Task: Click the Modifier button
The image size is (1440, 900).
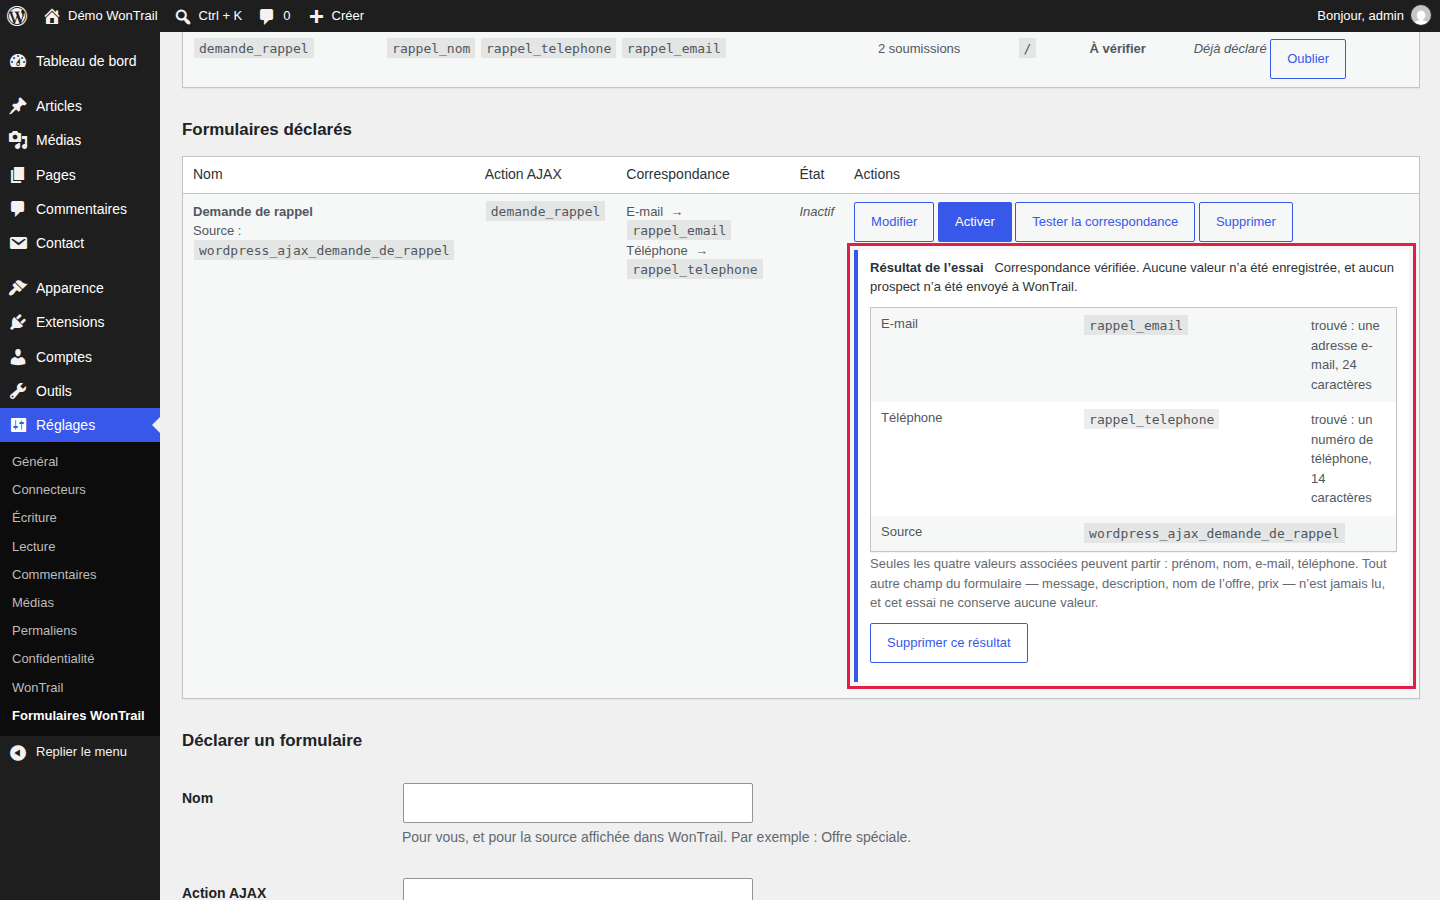Action: tap(894, 222)
